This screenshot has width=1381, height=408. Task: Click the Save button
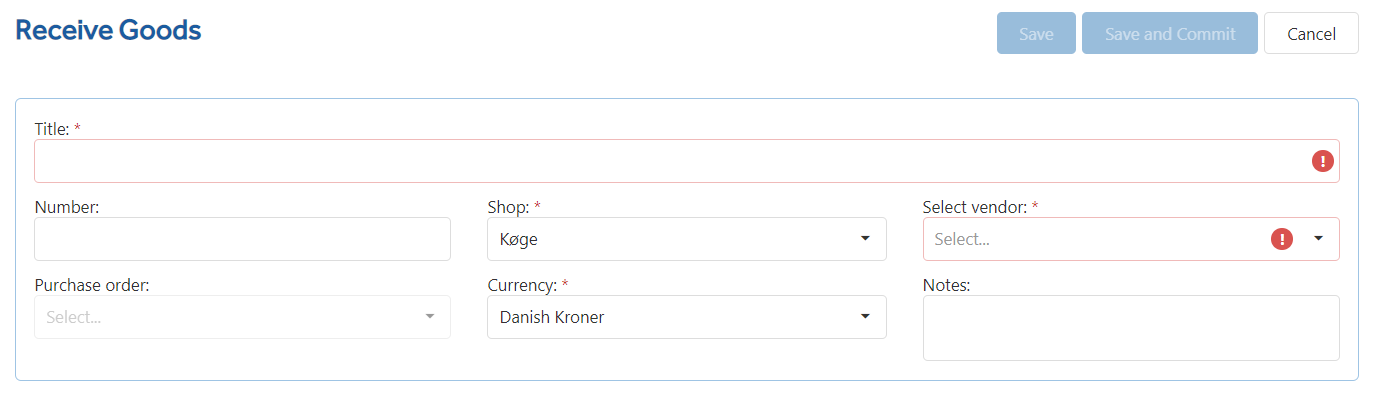tap(1036, 33)
